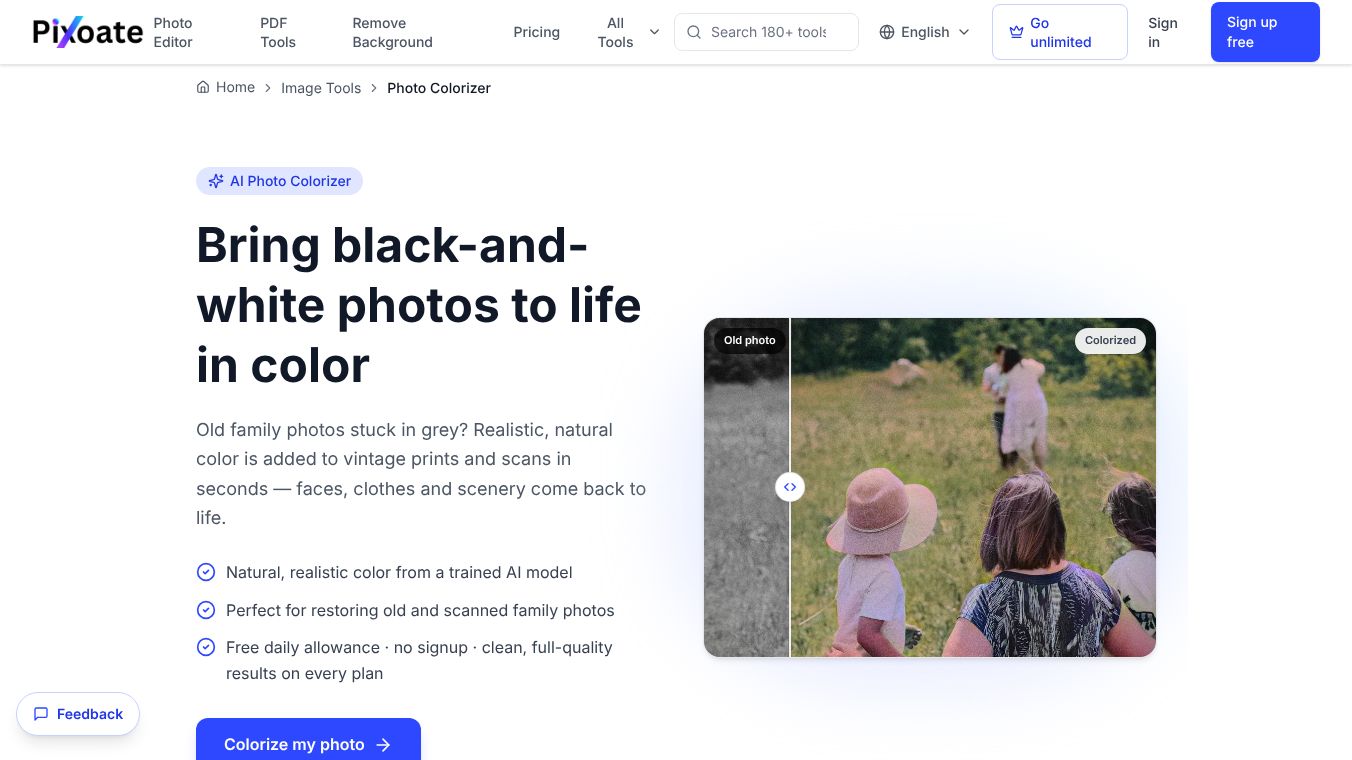Click the All Tools chevron arrow
The image size is (1352, 760).
pos(654,32)
